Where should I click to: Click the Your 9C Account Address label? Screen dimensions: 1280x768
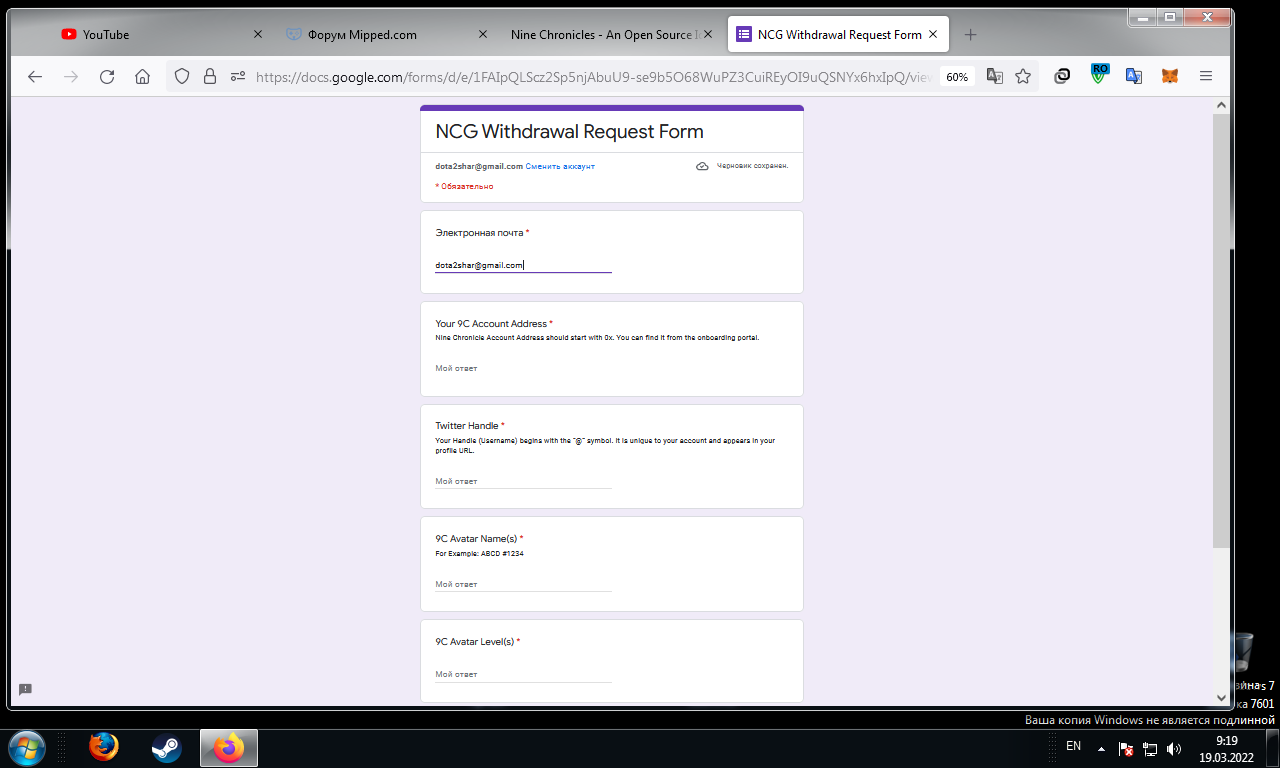[491, 323]
